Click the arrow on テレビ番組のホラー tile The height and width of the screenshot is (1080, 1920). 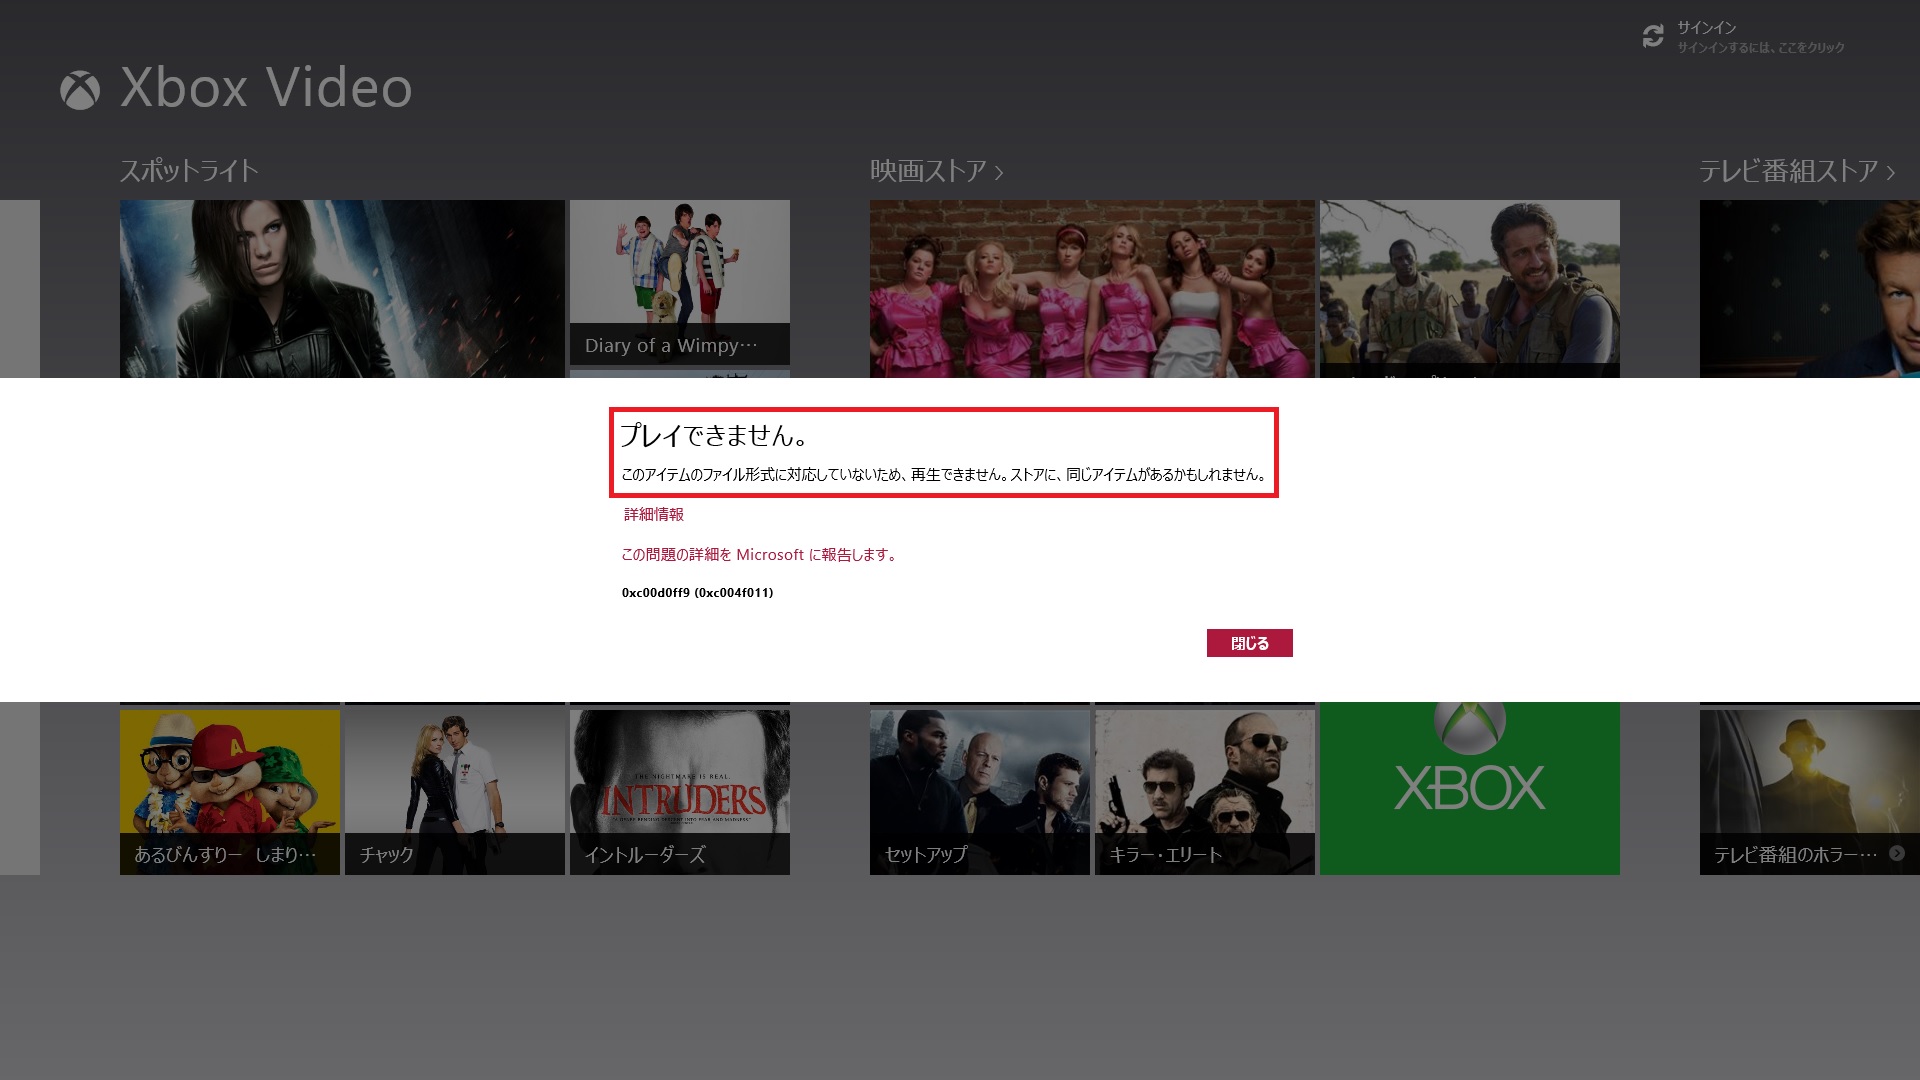[1897, 853]
